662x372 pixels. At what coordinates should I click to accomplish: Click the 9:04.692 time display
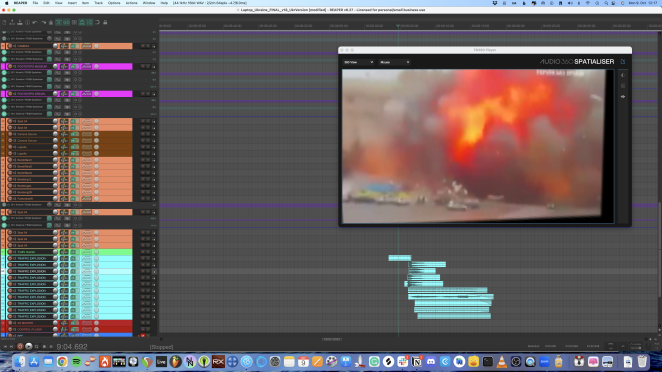point(72,347)
